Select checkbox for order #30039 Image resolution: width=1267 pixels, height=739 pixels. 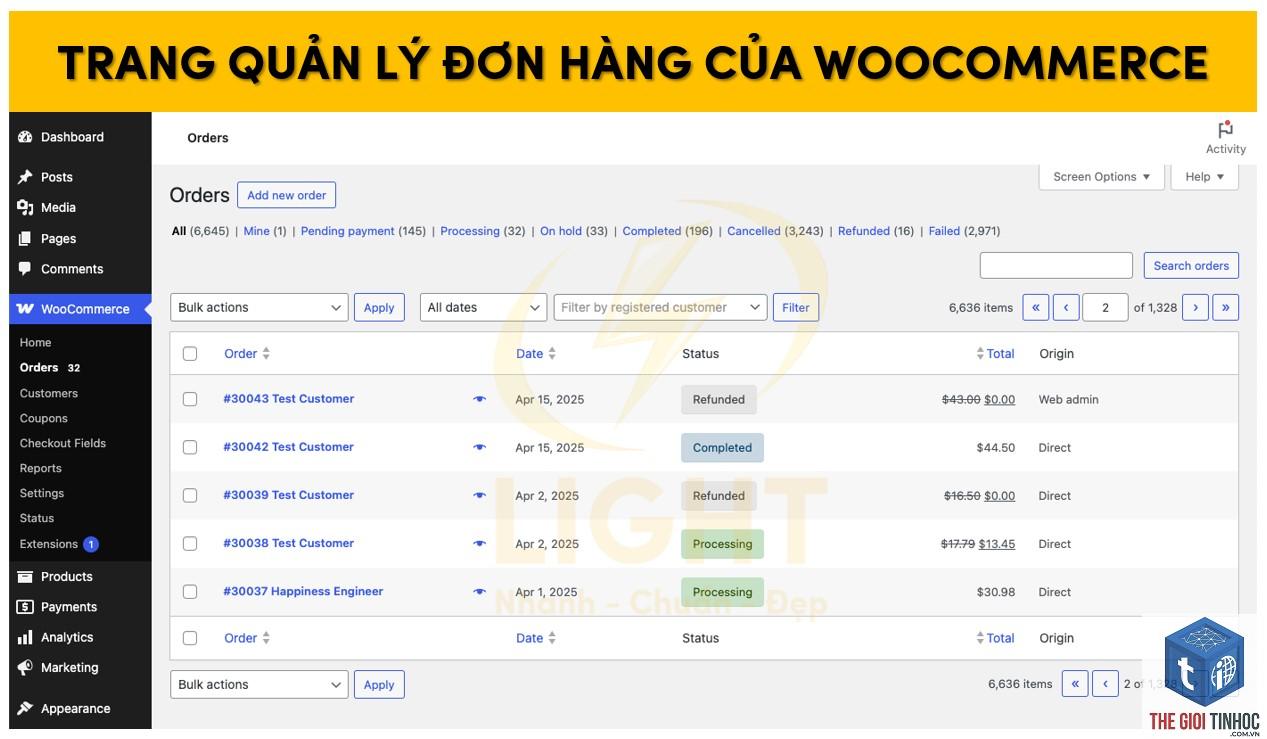[x=190, y=495]
